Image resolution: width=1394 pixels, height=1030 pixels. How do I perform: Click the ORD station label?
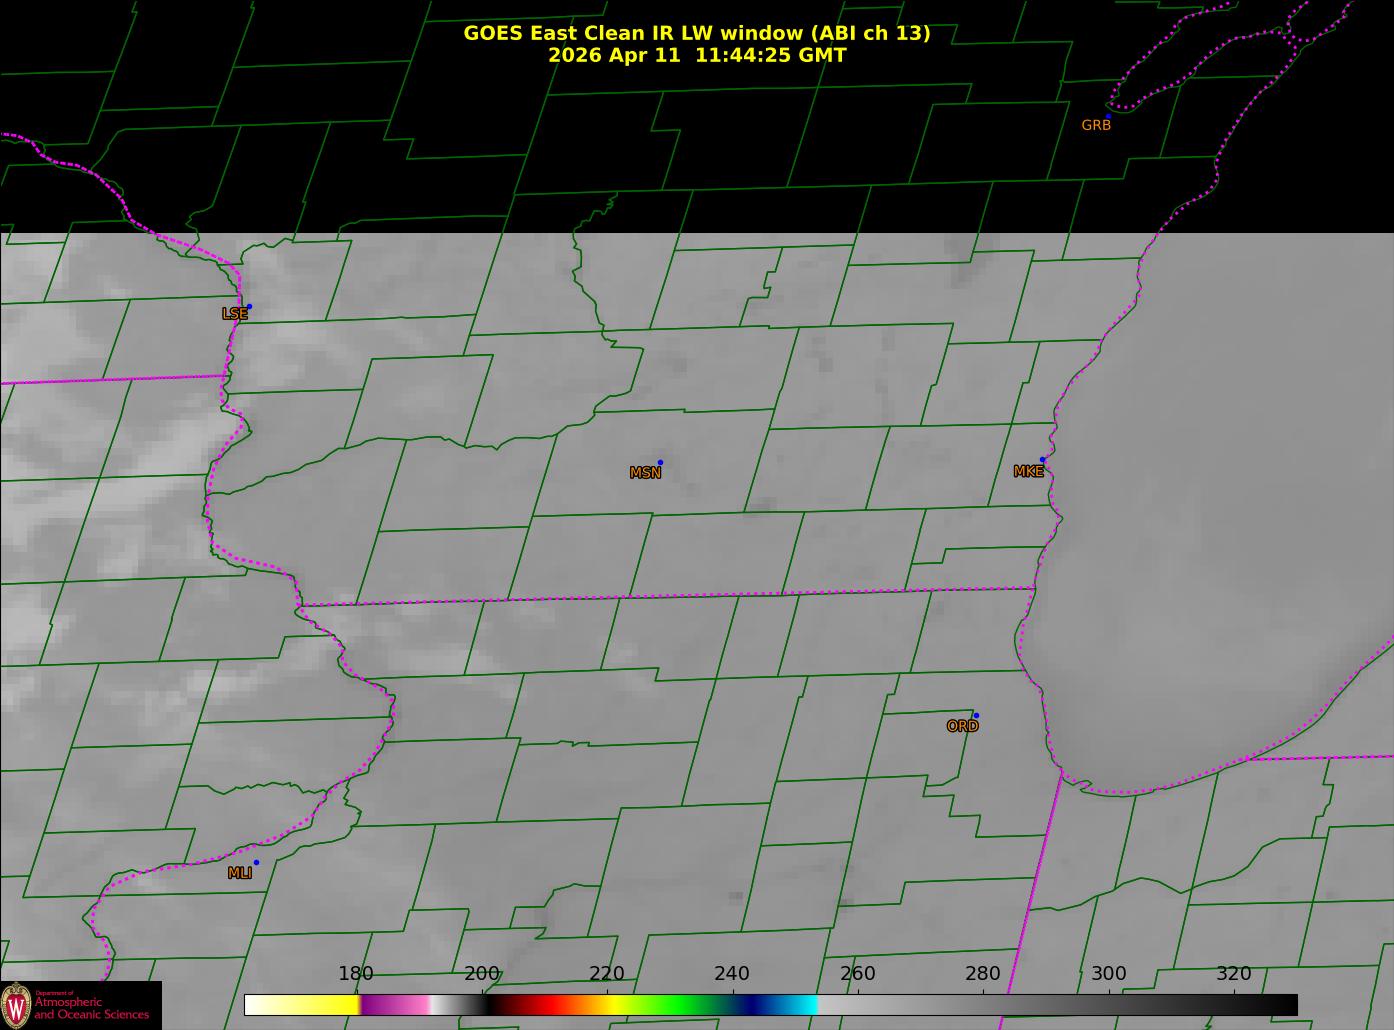962,726
